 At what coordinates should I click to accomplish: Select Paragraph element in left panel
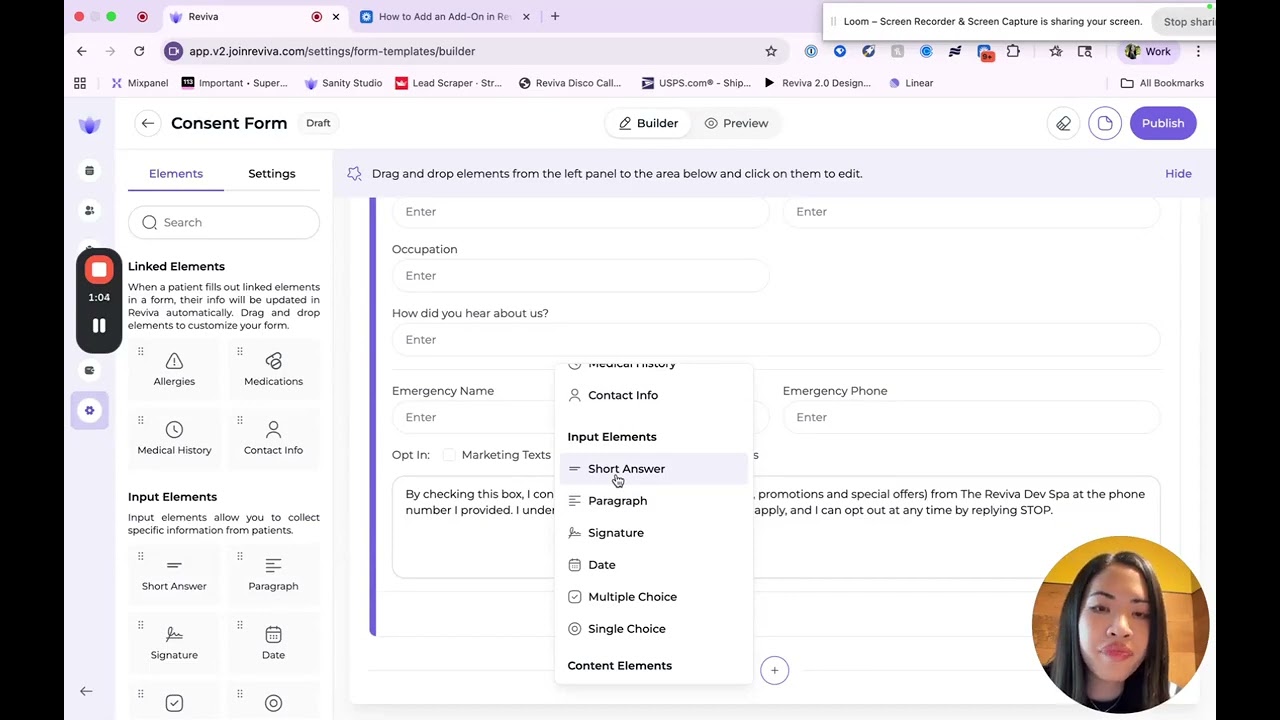[x=273, y=574]
